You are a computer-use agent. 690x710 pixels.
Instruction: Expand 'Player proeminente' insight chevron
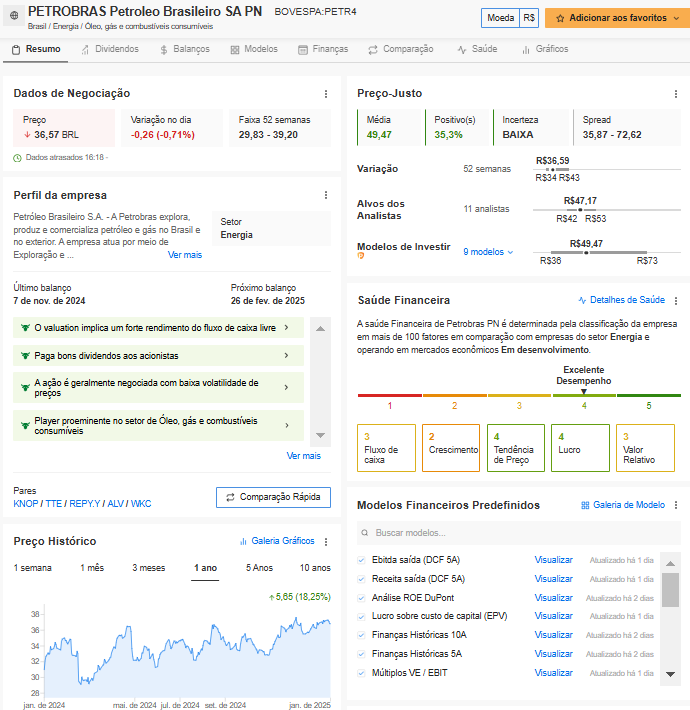click(286, 425)
